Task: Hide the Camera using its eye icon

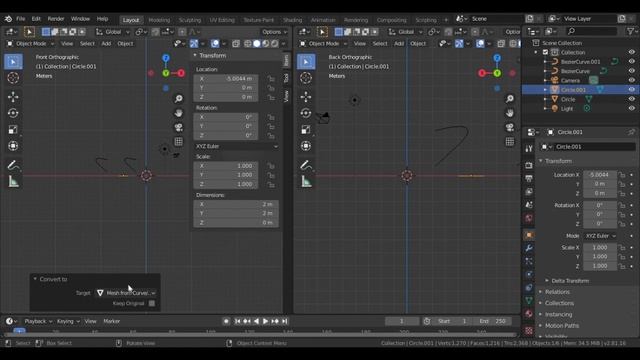Action: (631, 80)
